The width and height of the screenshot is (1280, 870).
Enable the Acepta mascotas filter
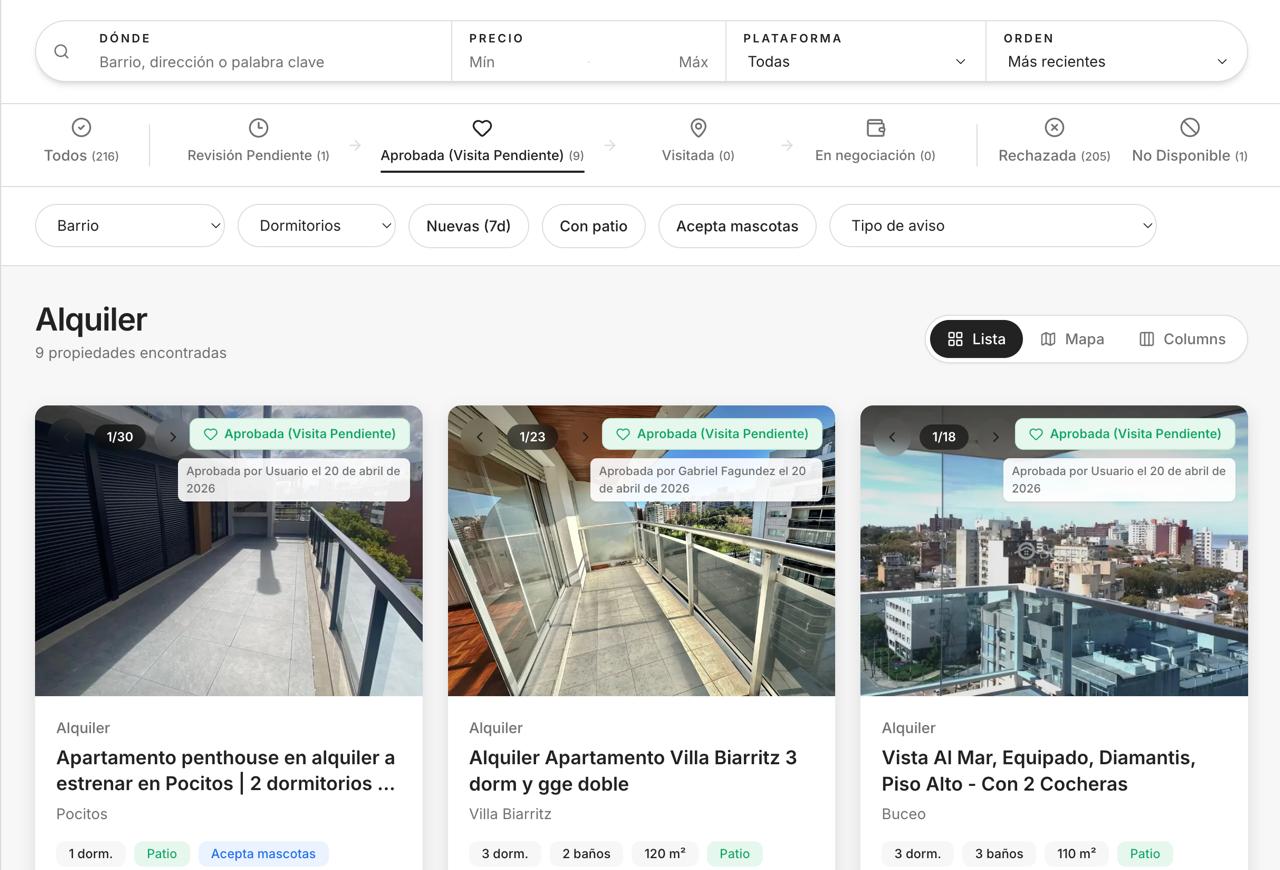tap(737, 226)
